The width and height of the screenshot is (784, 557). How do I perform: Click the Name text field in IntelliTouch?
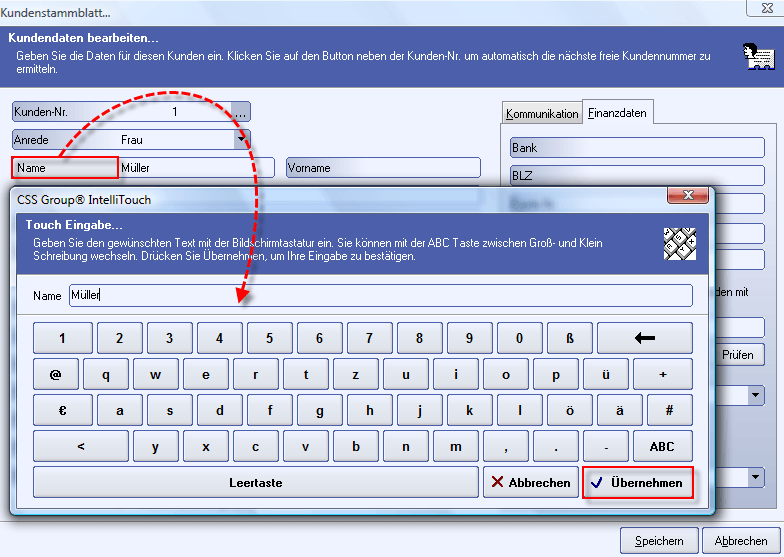click(x=380, y=295)
